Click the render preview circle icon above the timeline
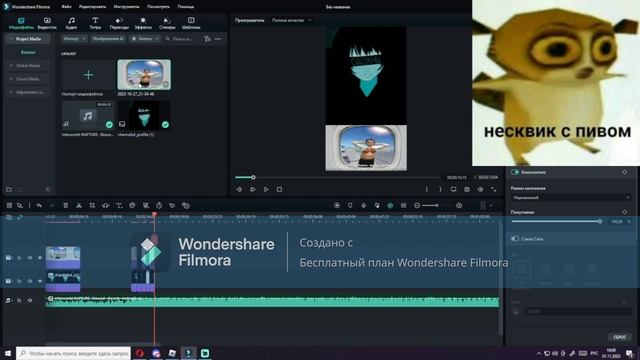The height and width of the screenshot is (360, 640). point(337,205)
